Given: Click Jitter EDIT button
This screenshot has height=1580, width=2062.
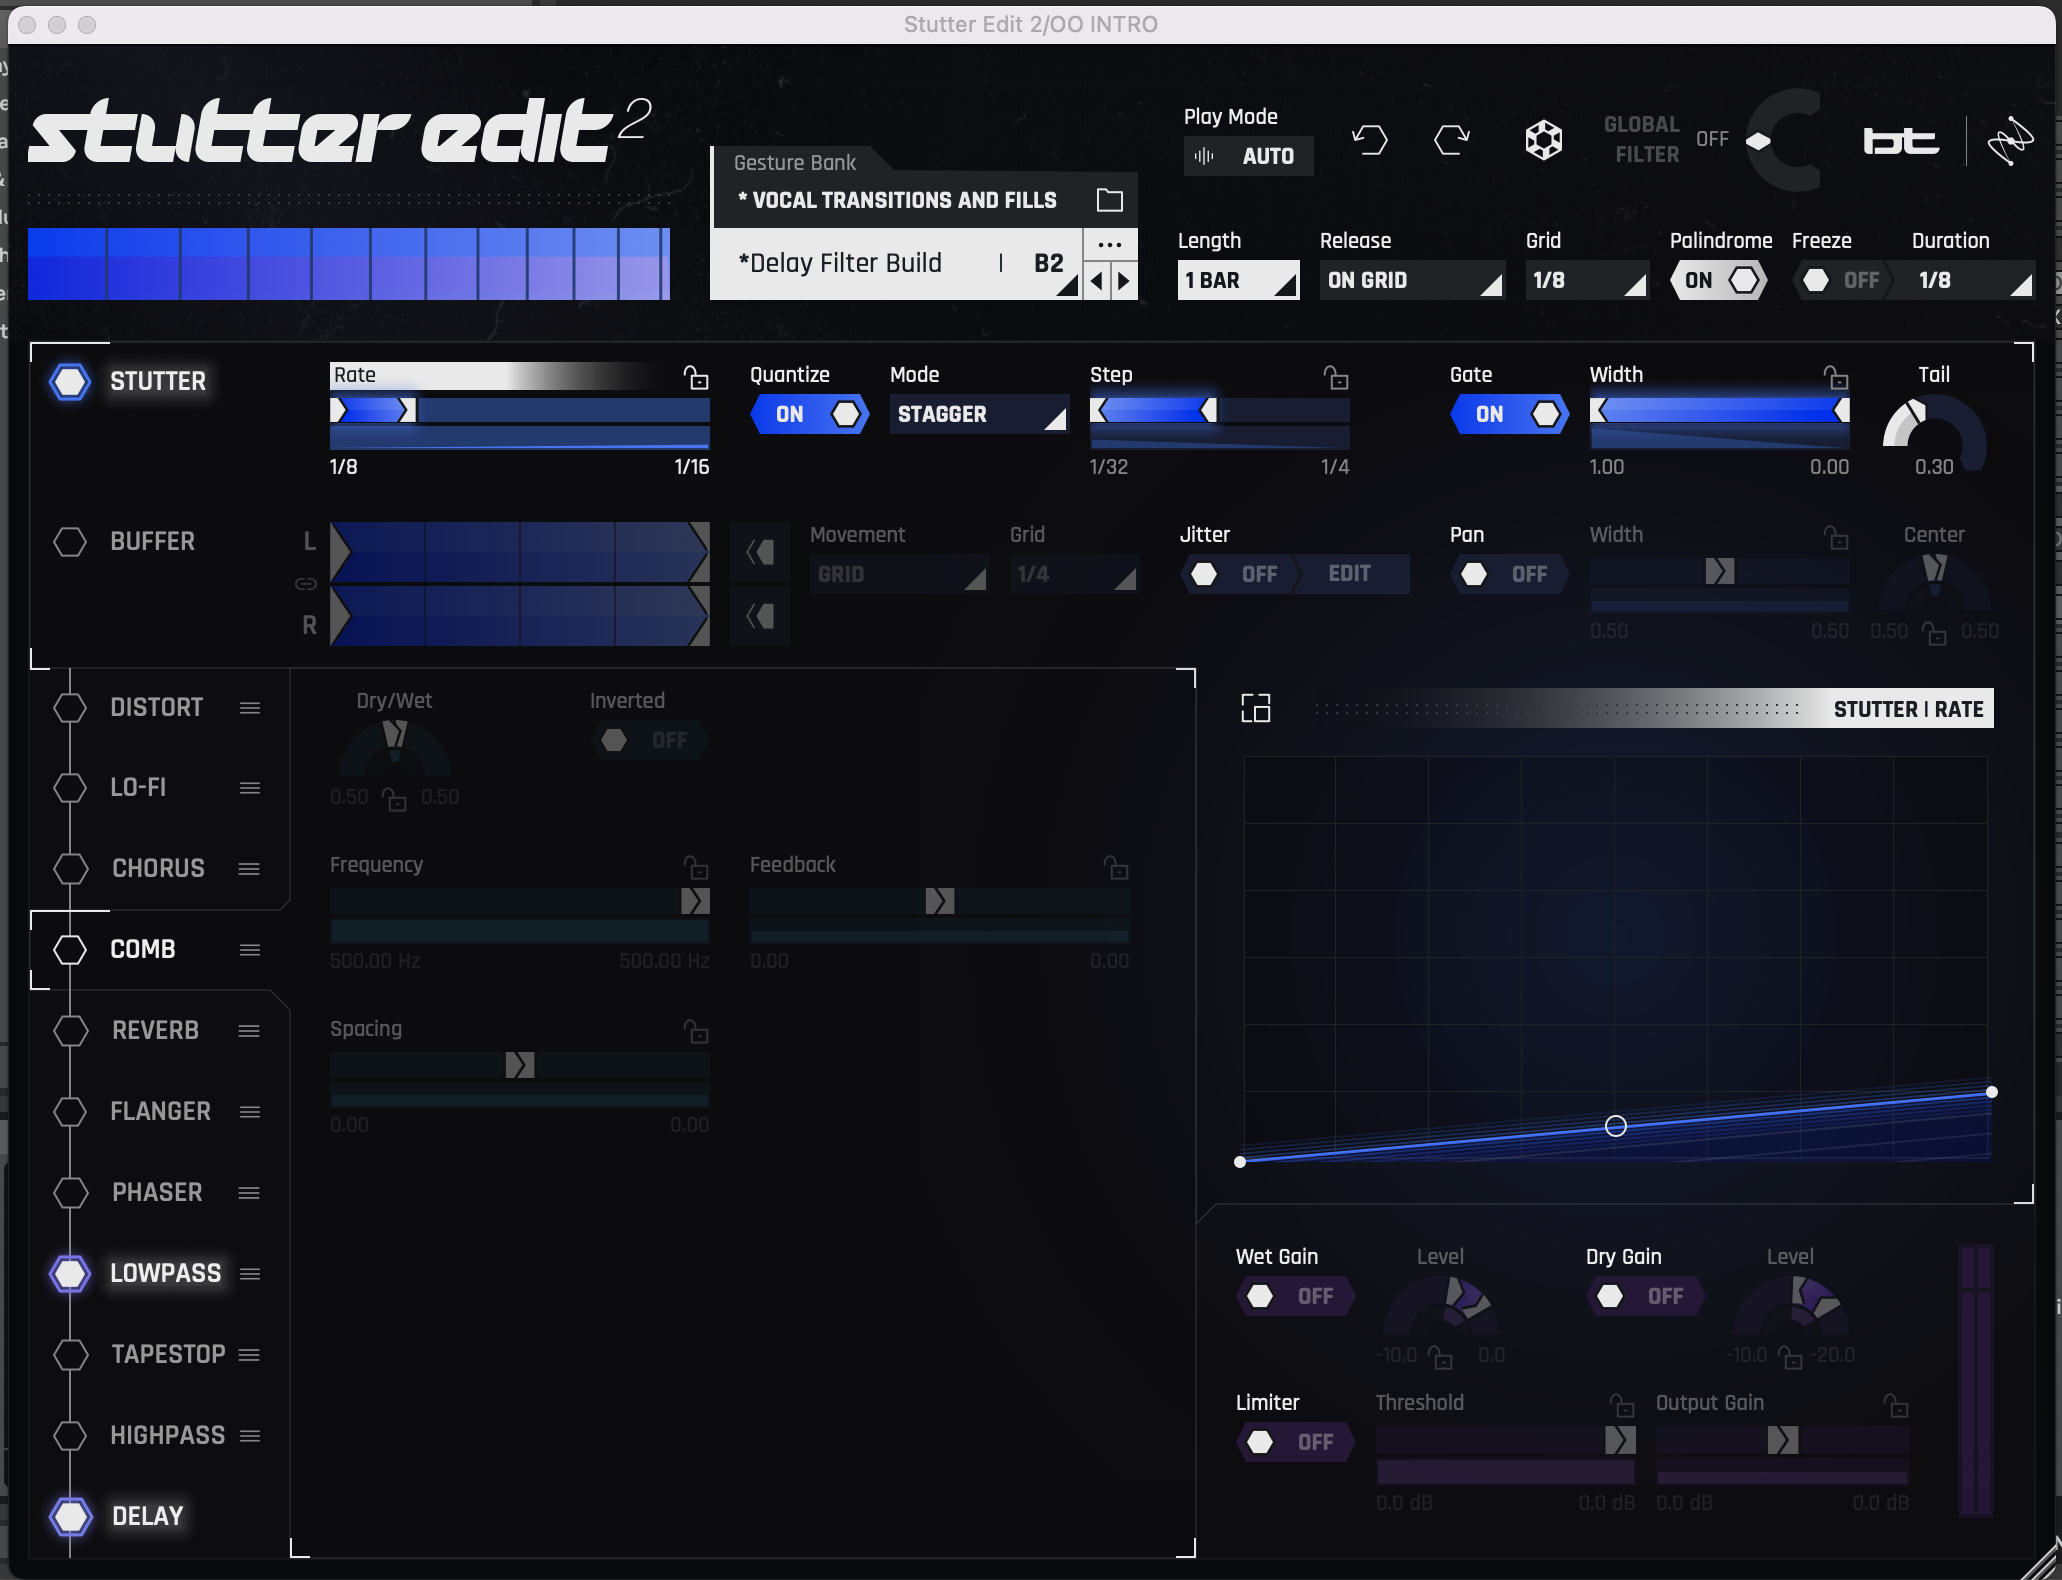Looking at the screenshot, I should [x=1349, y=574].
